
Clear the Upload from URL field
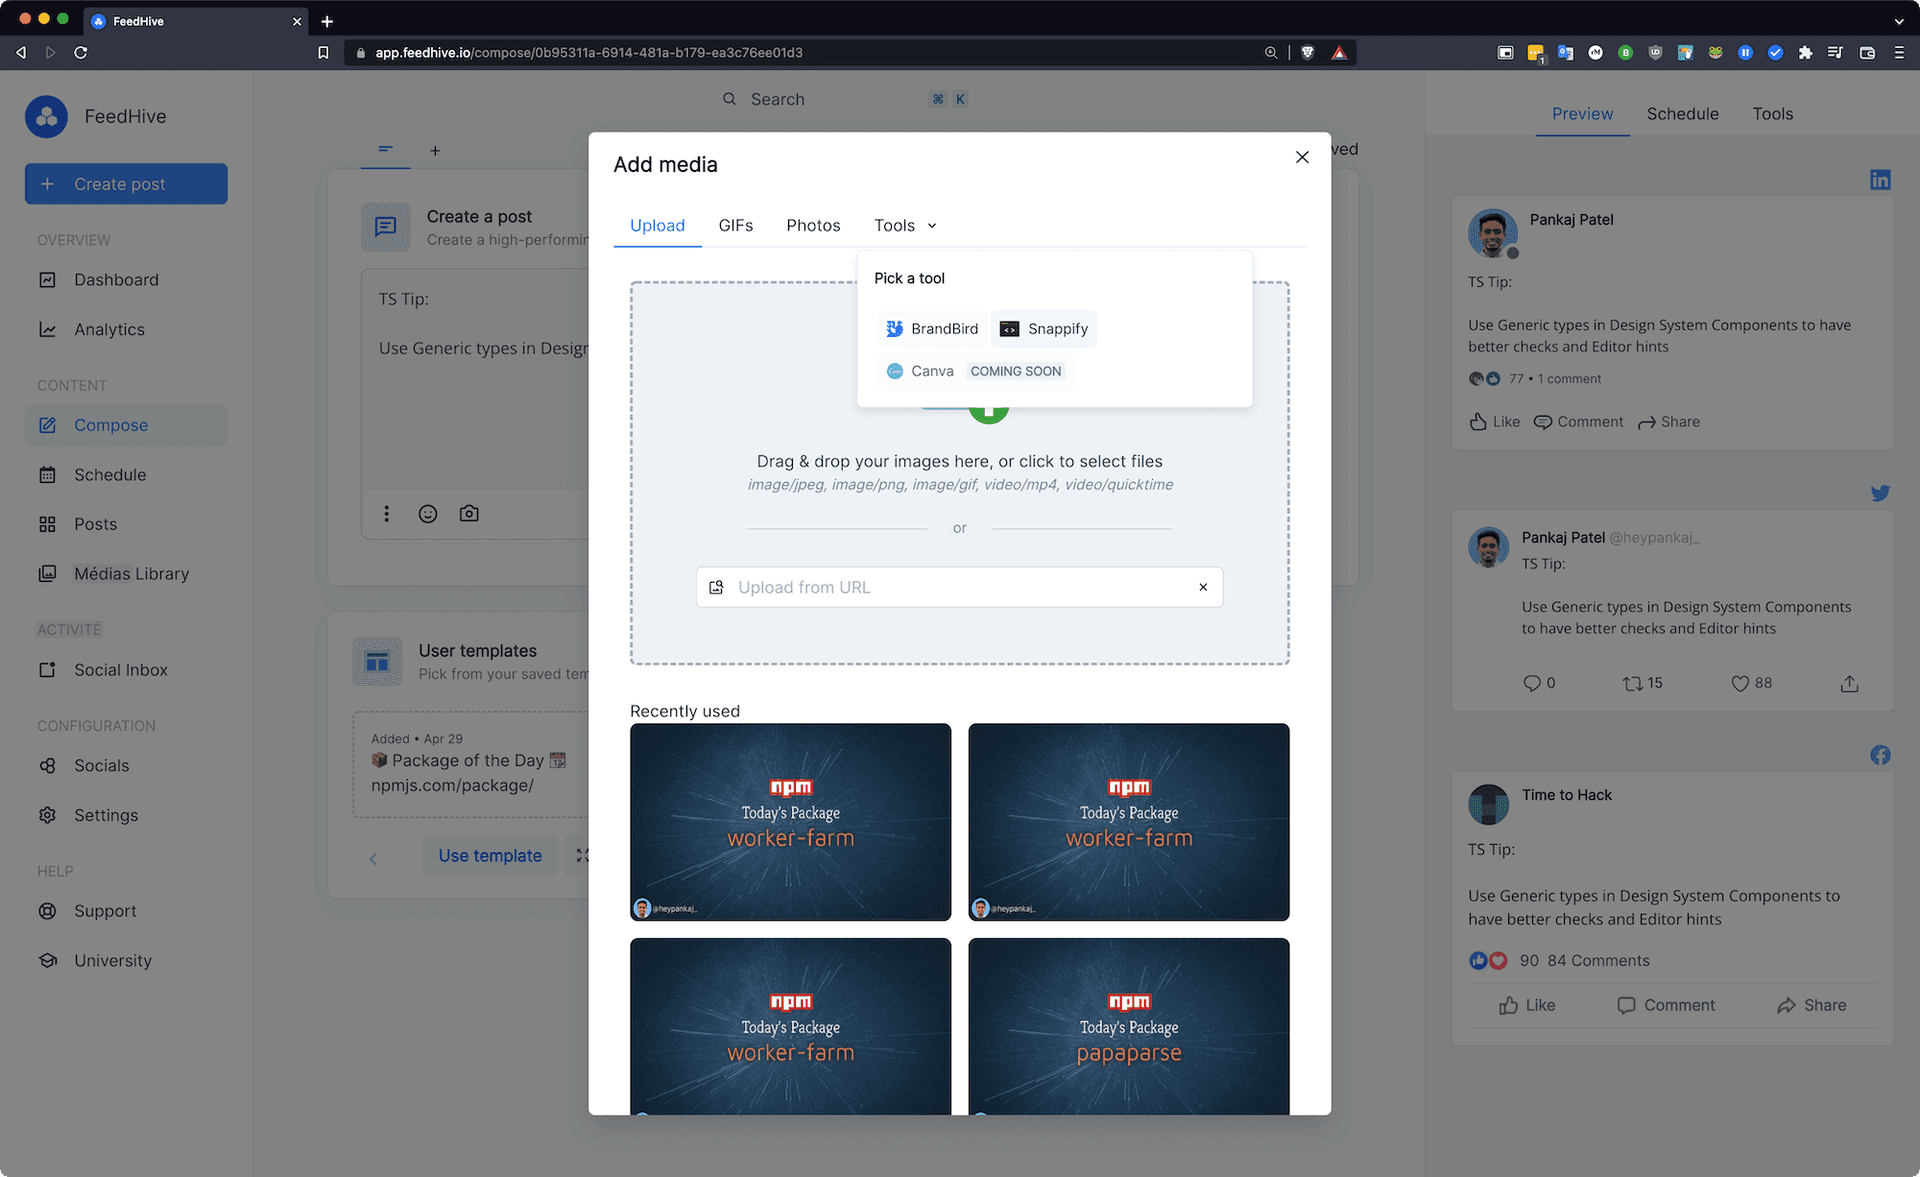(x=1203, y=587)
